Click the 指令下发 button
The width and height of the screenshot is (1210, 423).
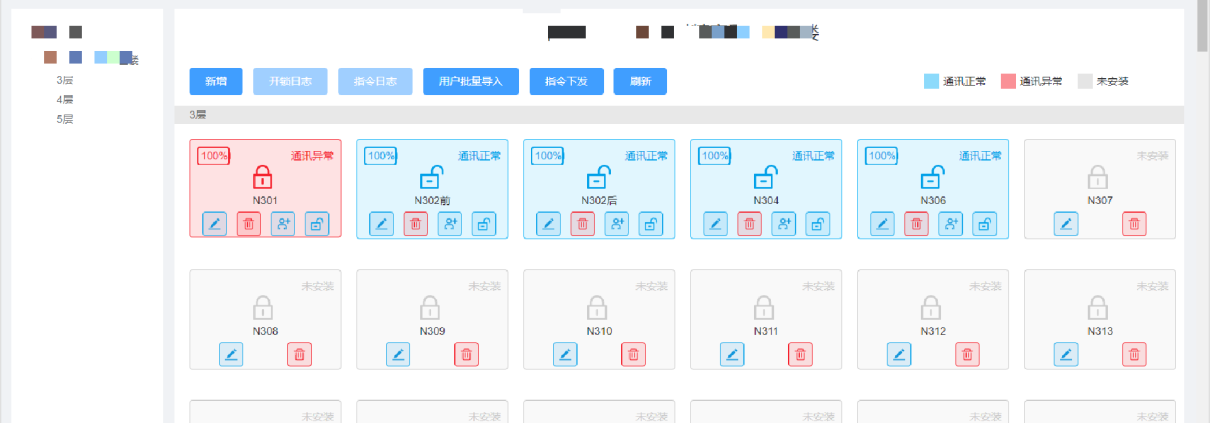click(x=567, y=82)
